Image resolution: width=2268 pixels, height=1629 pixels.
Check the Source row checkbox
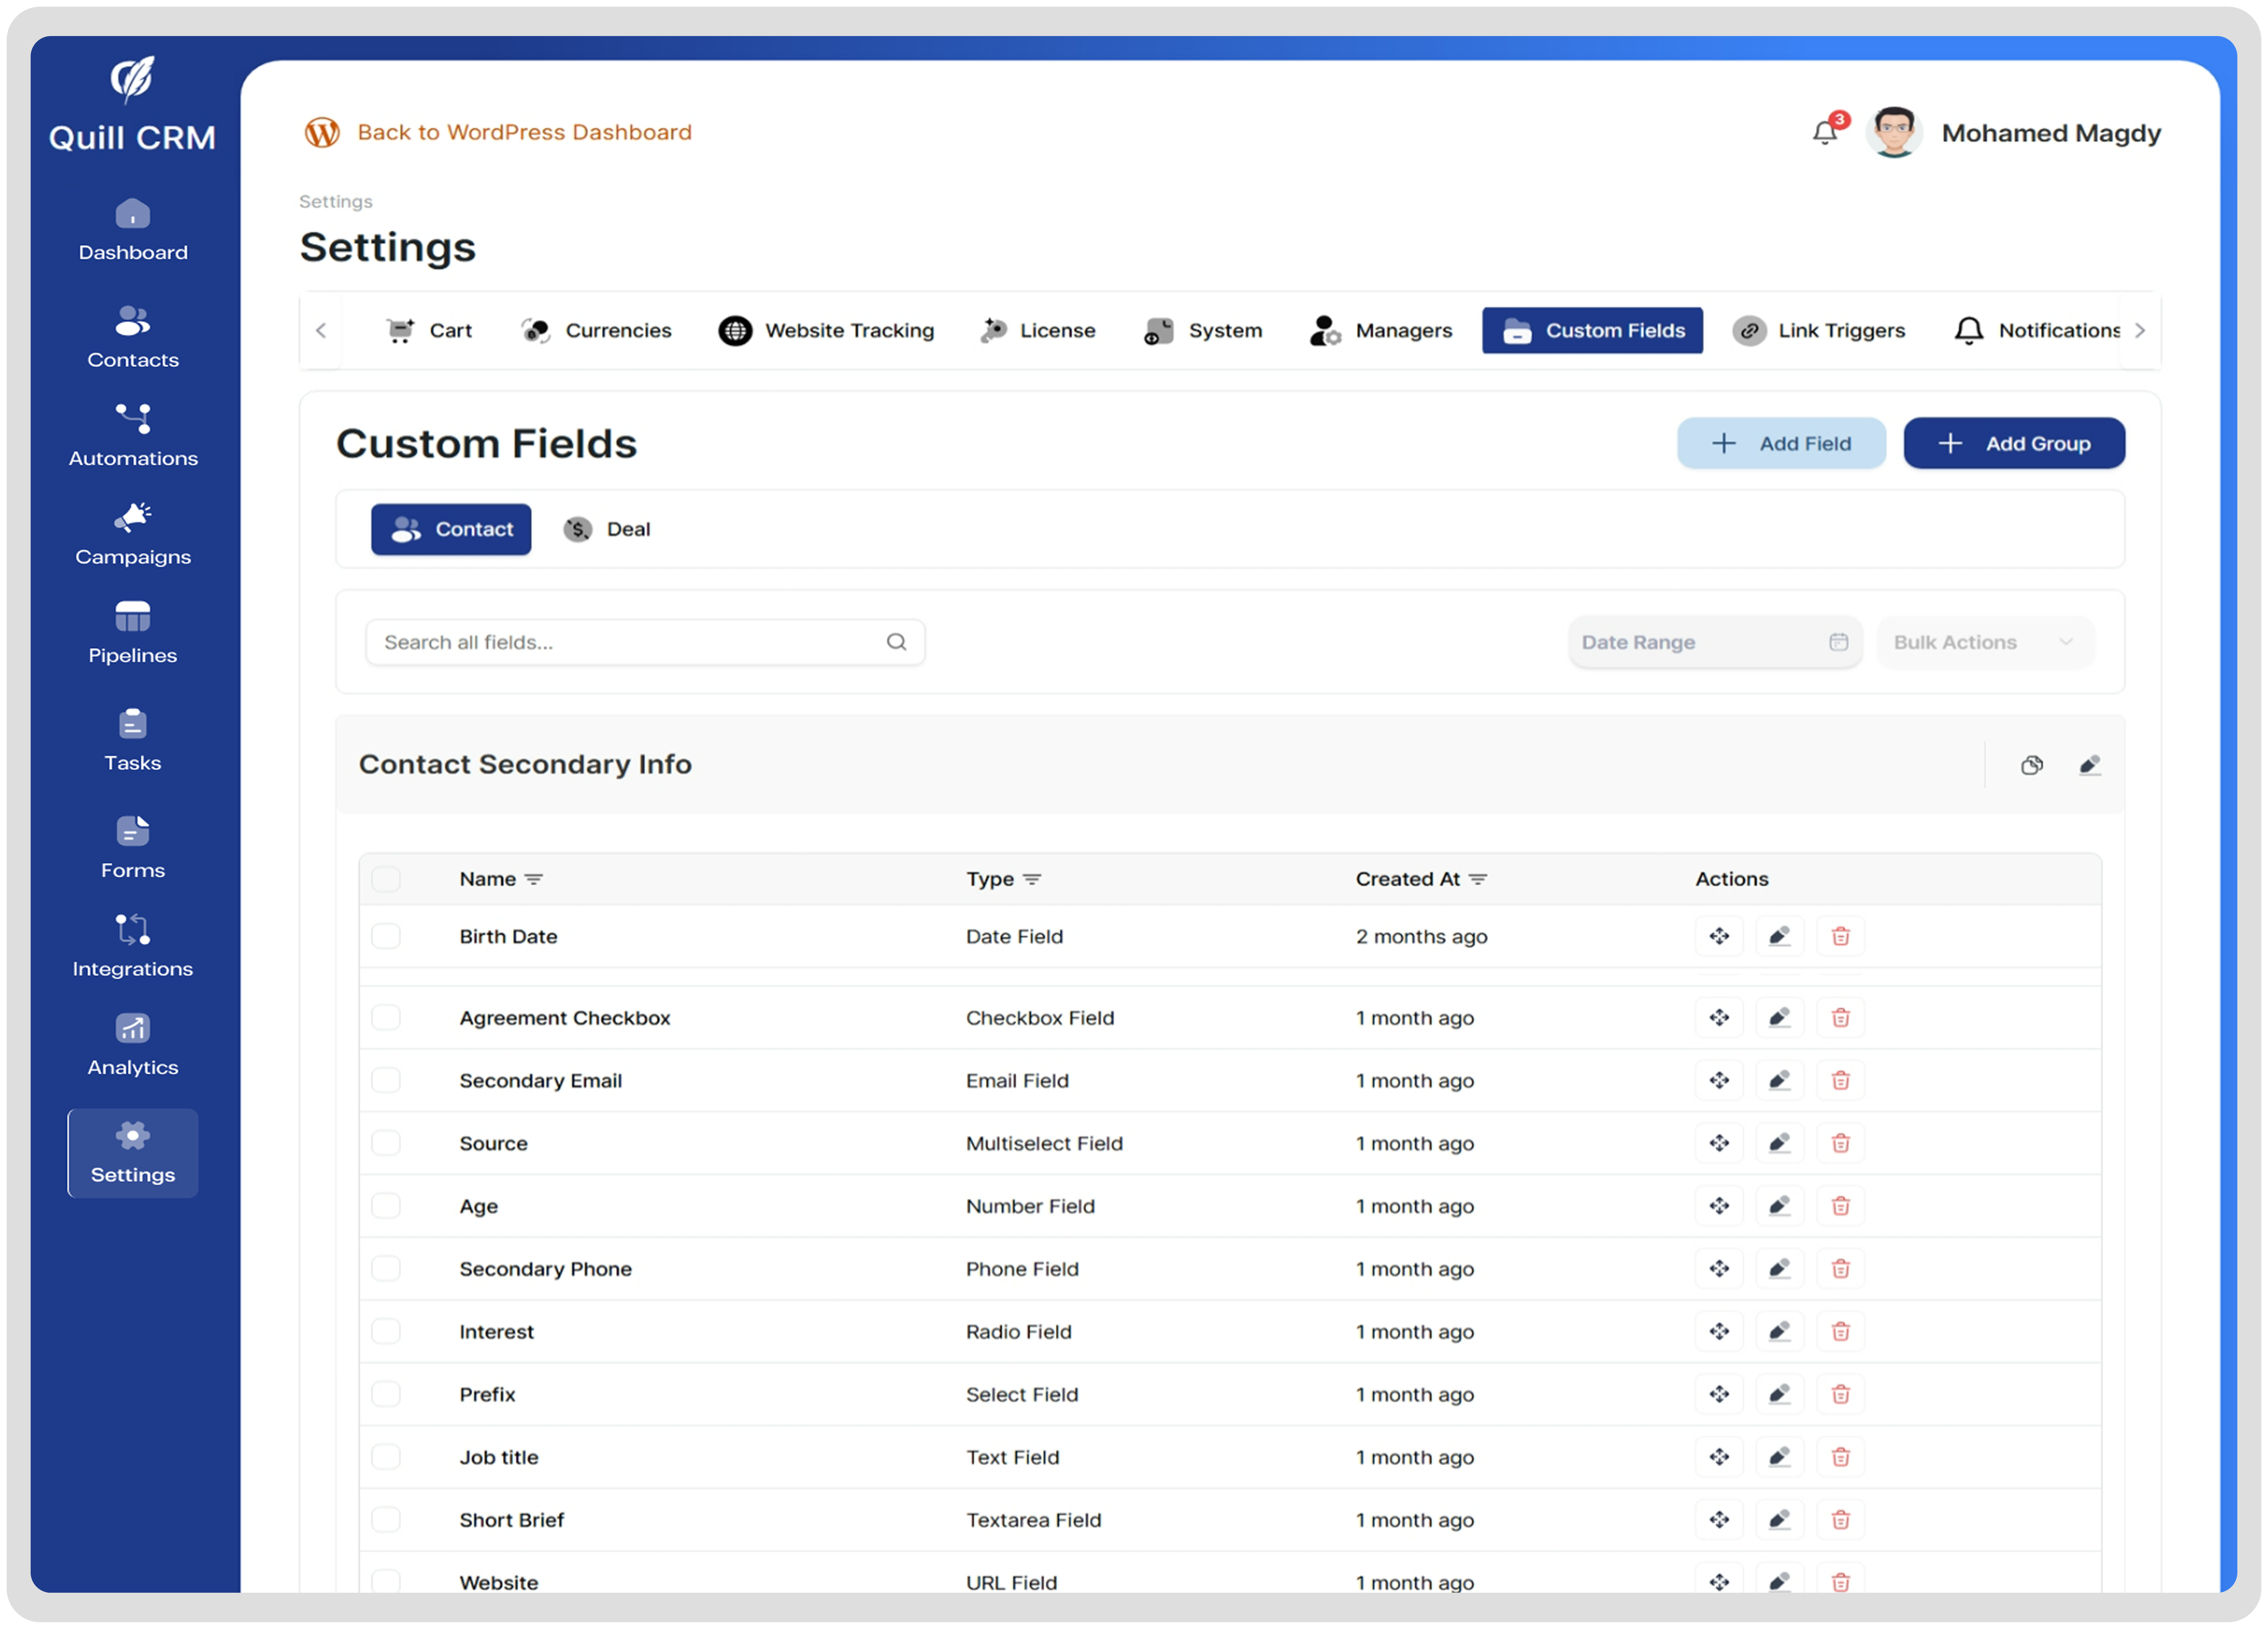click(386, 1143)
